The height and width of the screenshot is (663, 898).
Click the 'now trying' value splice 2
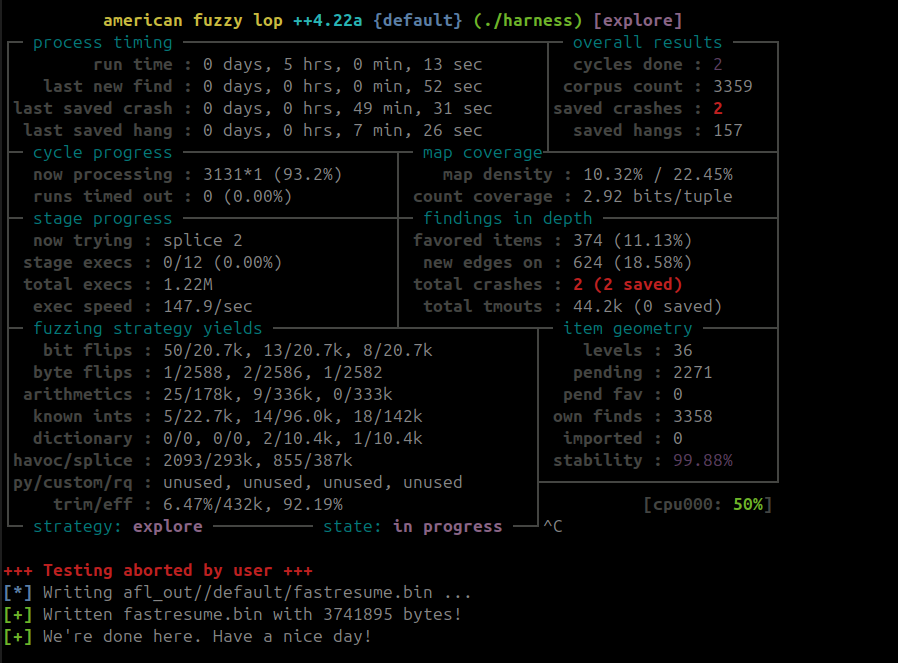point(203,240)
